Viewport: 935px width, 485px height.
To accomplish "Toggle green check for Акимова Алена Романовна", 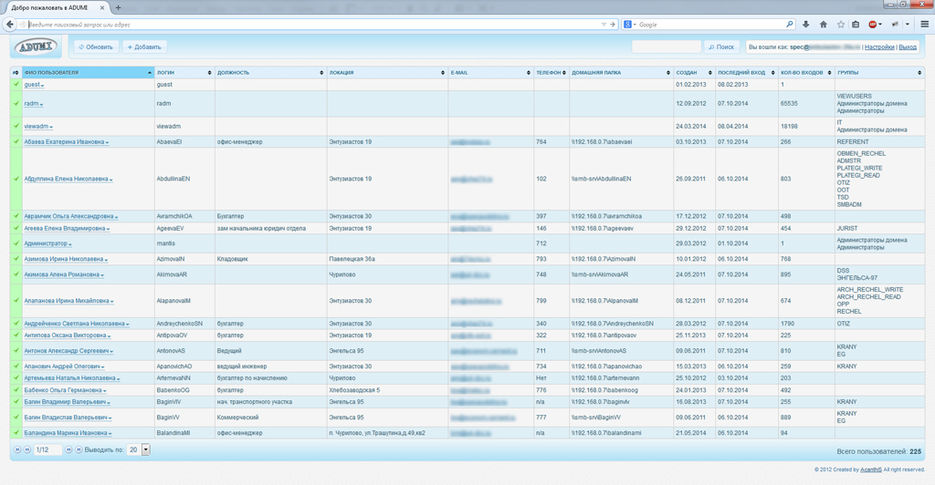I will [16, 274].
